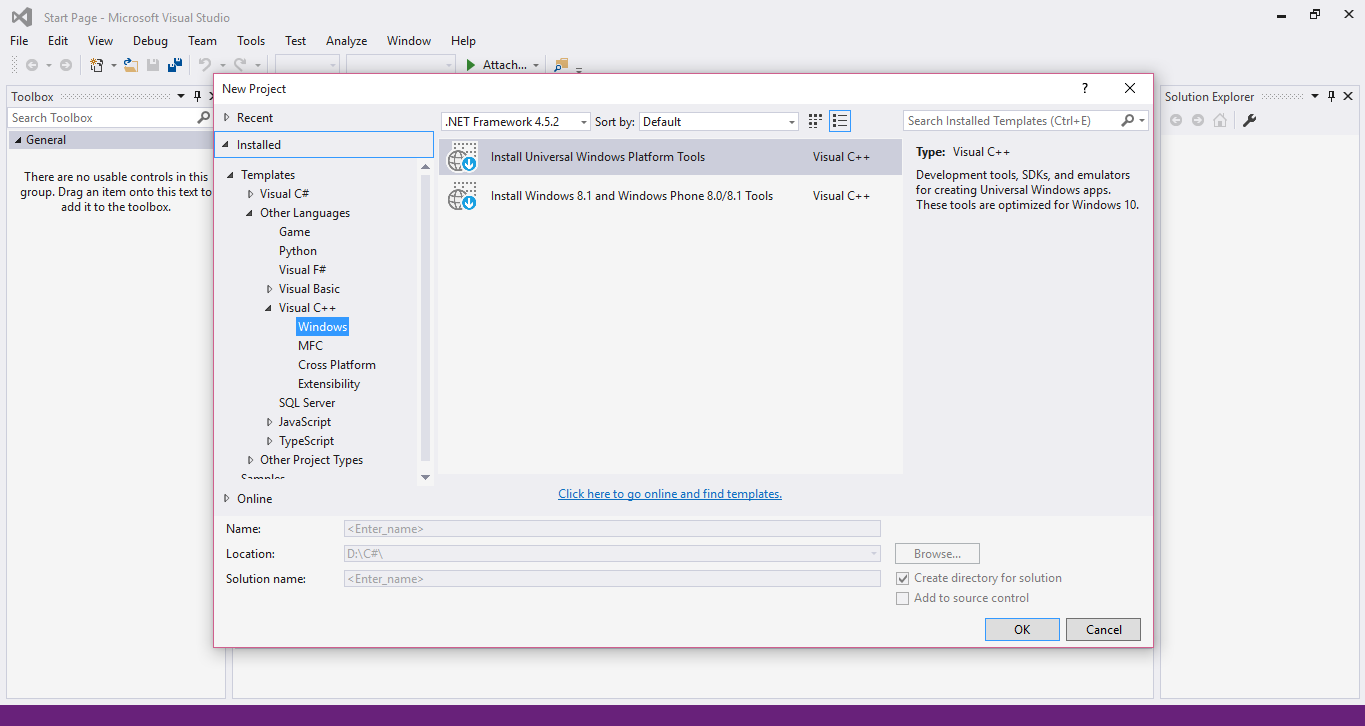Viewport: 1365px width, 726px height.
Task: Click the Open File folder icon
Action: point(130,65)
